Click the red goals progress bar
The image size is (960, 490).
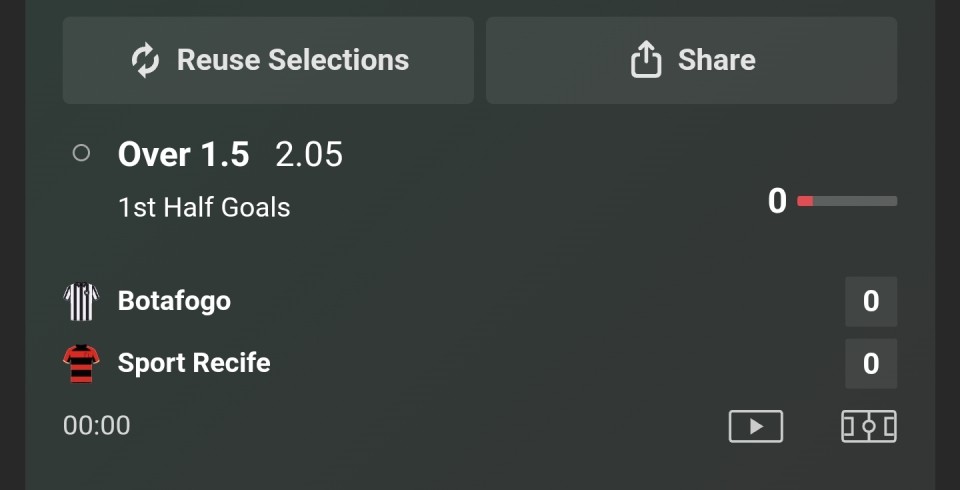[846, 202]
